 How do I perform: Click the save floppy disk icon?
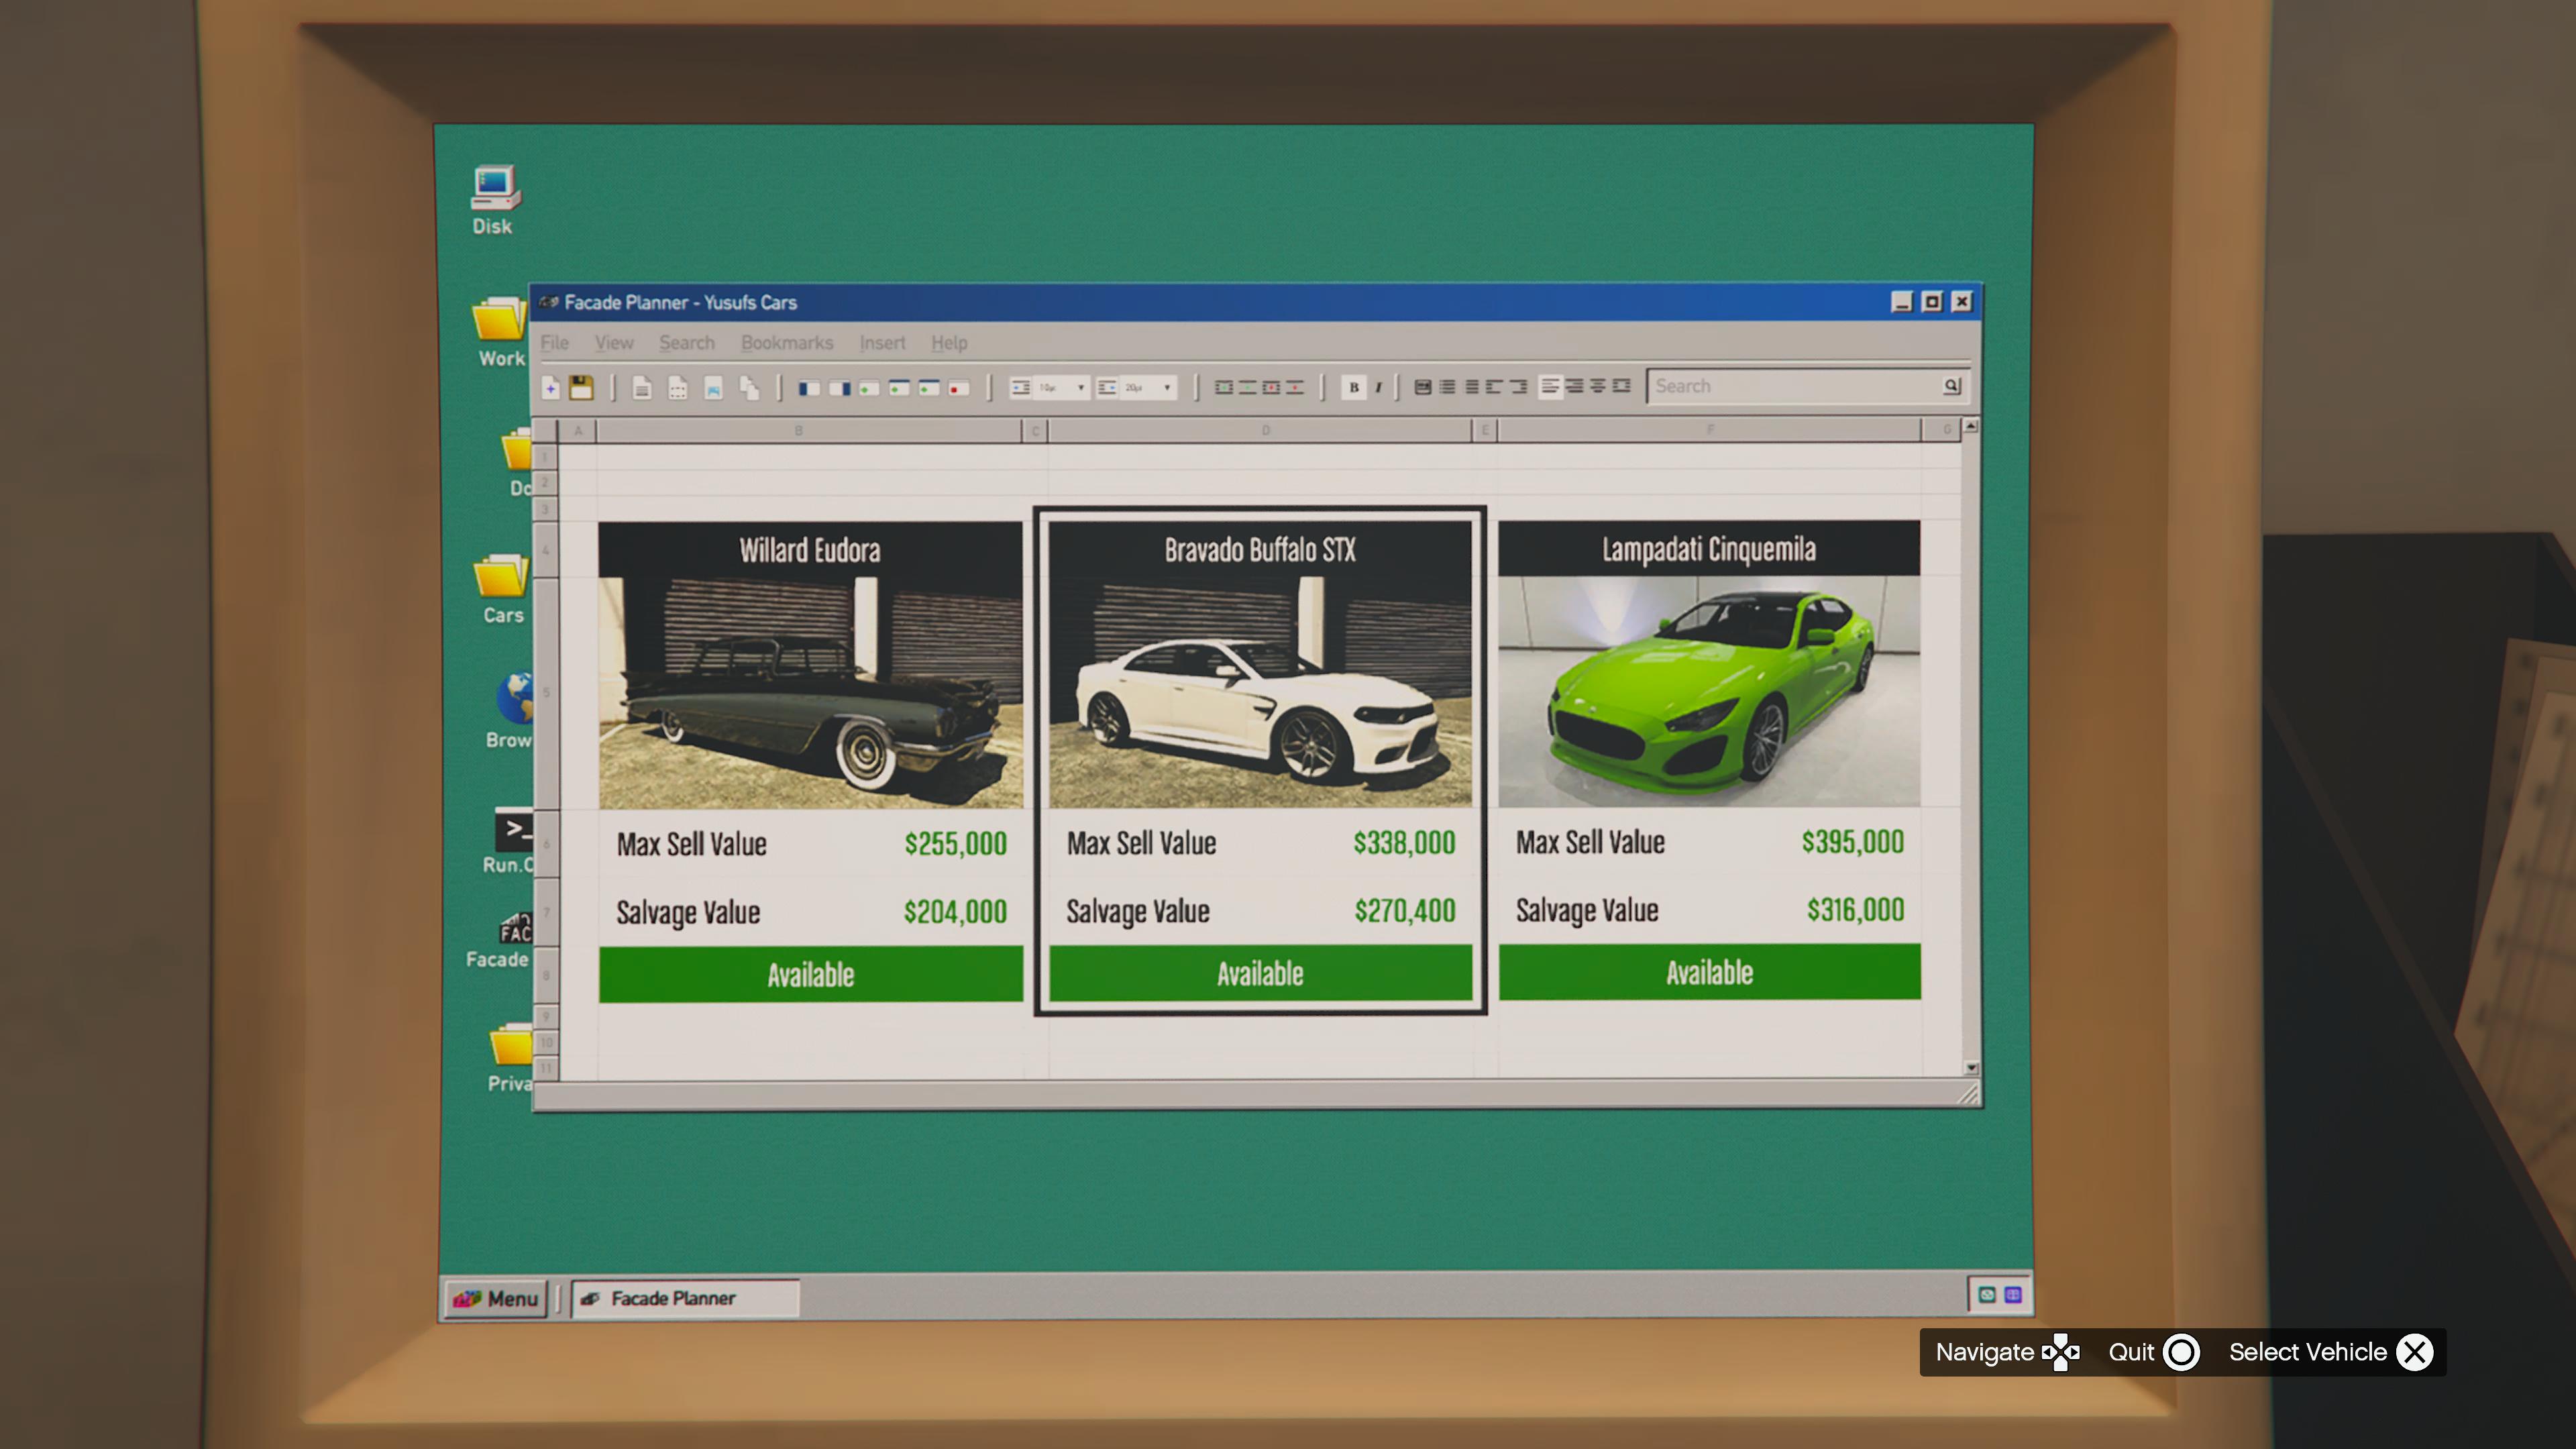(x=581, y=388)
